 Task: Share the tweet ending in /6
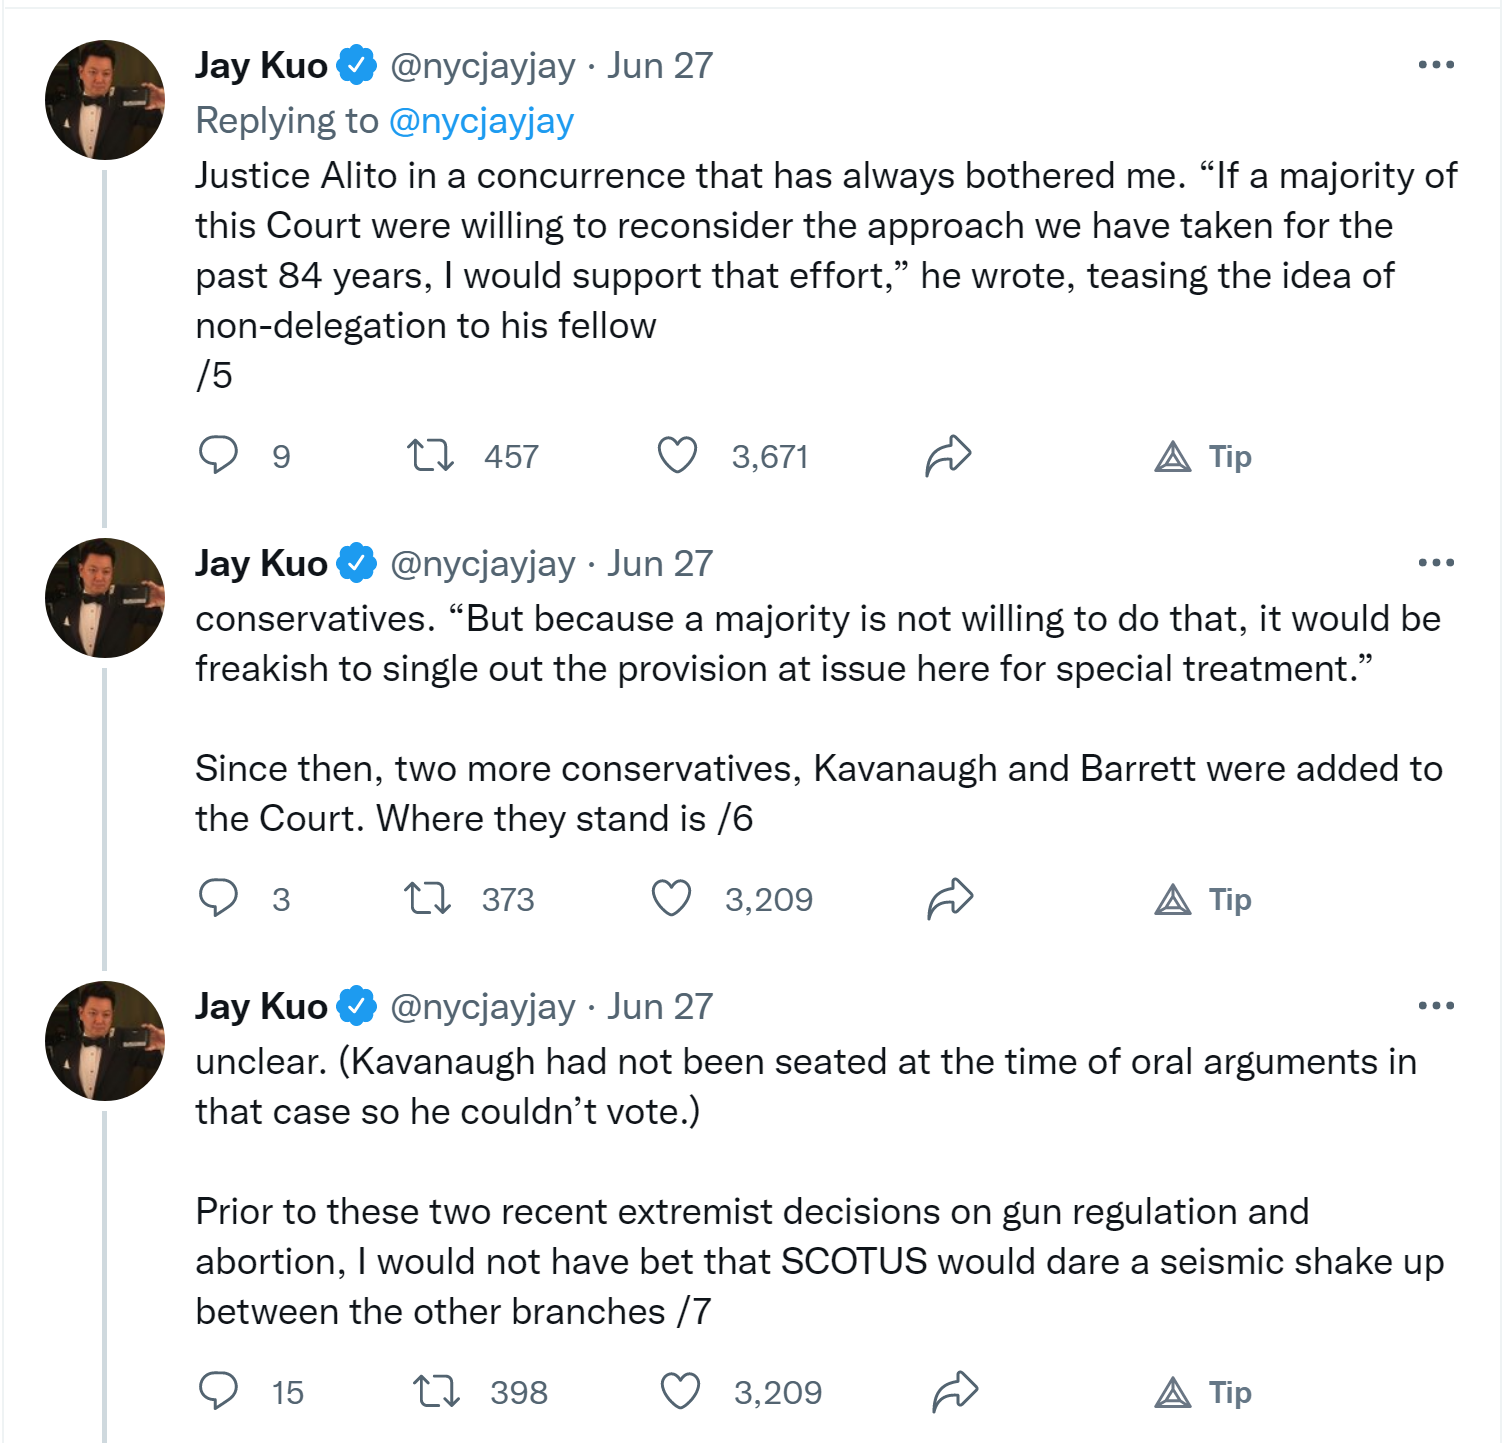click(949, 898)
